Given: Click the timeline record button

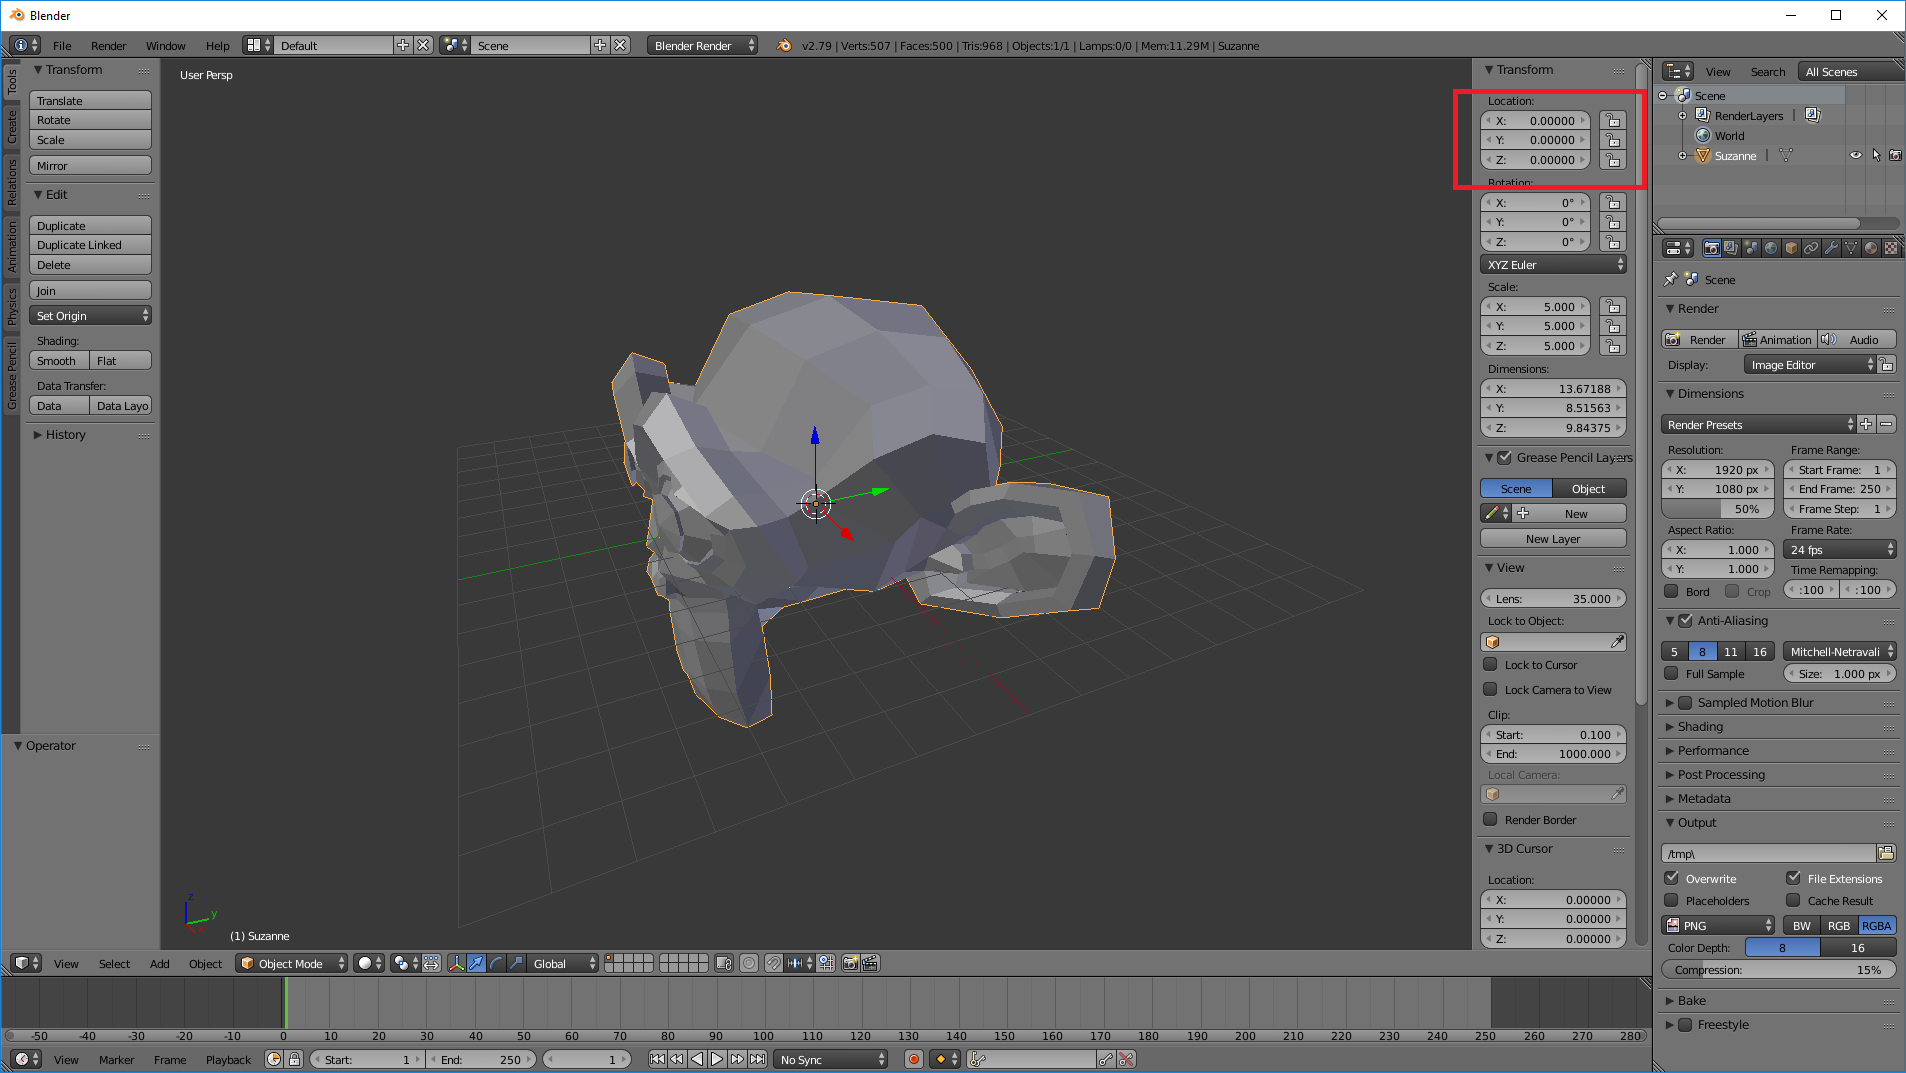Looking at the screenshot, I should click(x=913, y=1059).
